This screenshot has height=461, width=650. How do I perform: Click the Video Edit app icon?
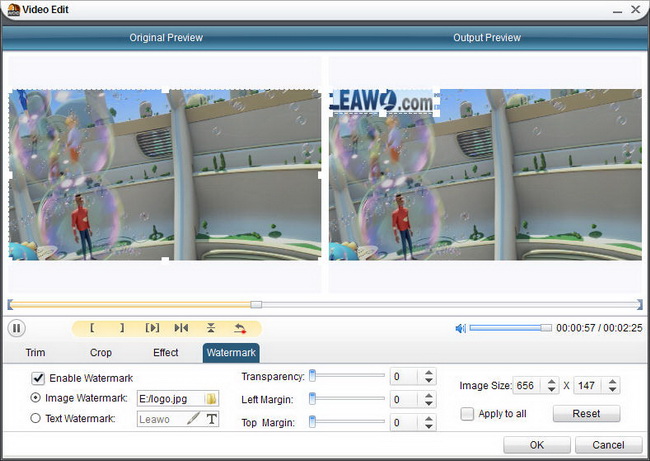[x=14, y=10]
